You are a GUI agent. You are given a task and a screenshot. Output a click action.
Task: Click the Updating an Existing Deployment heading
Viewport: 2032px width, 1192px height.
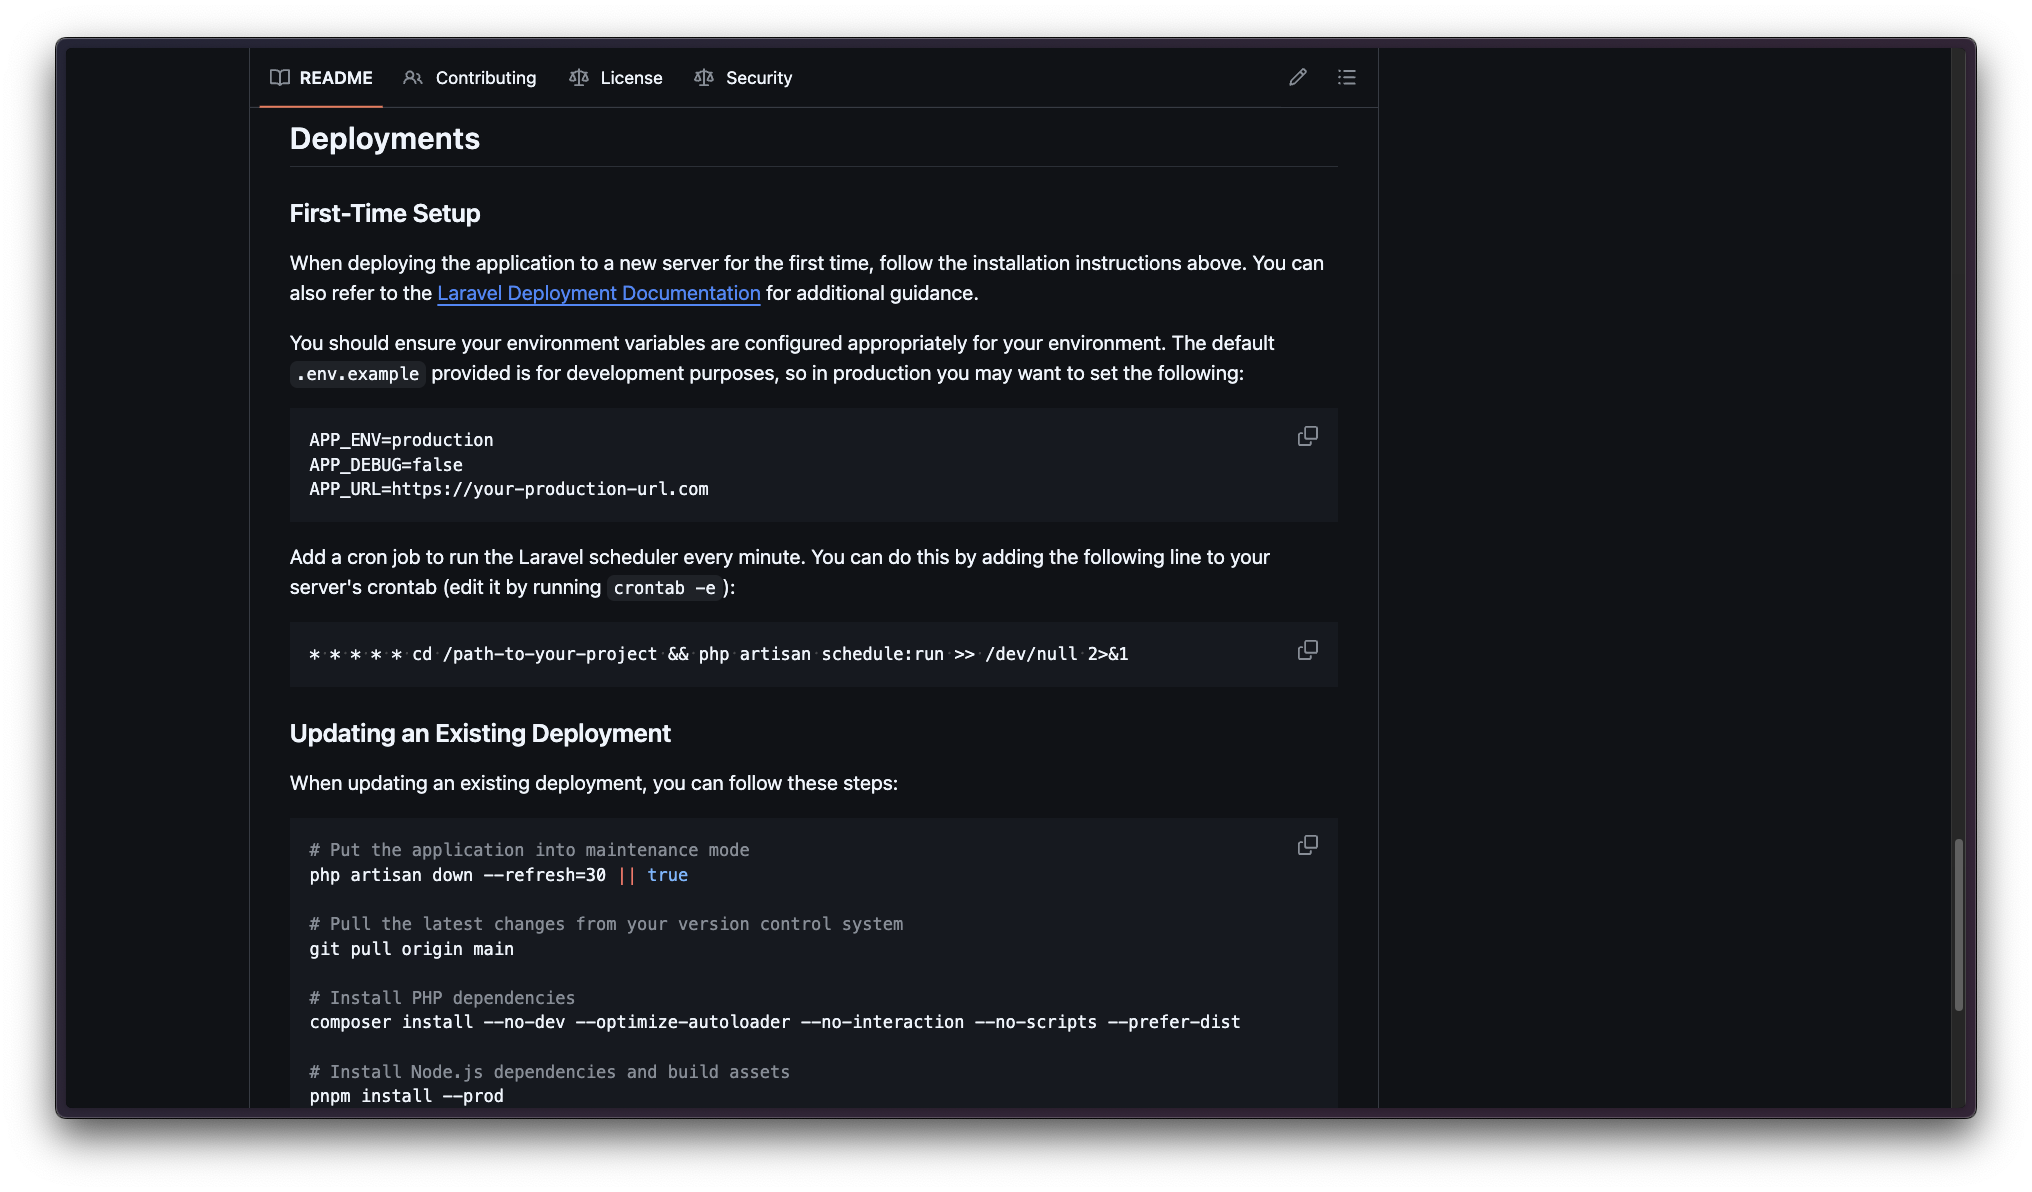[x=480, y=733]
